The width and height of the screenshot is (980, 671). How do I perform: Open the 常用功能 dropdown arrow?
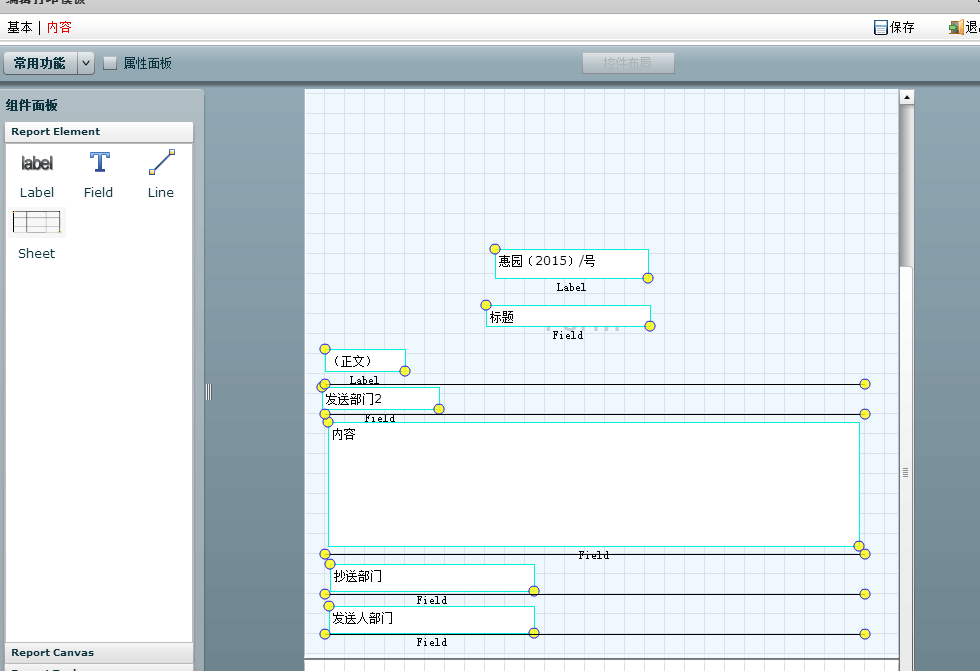[x=86, y=63]
